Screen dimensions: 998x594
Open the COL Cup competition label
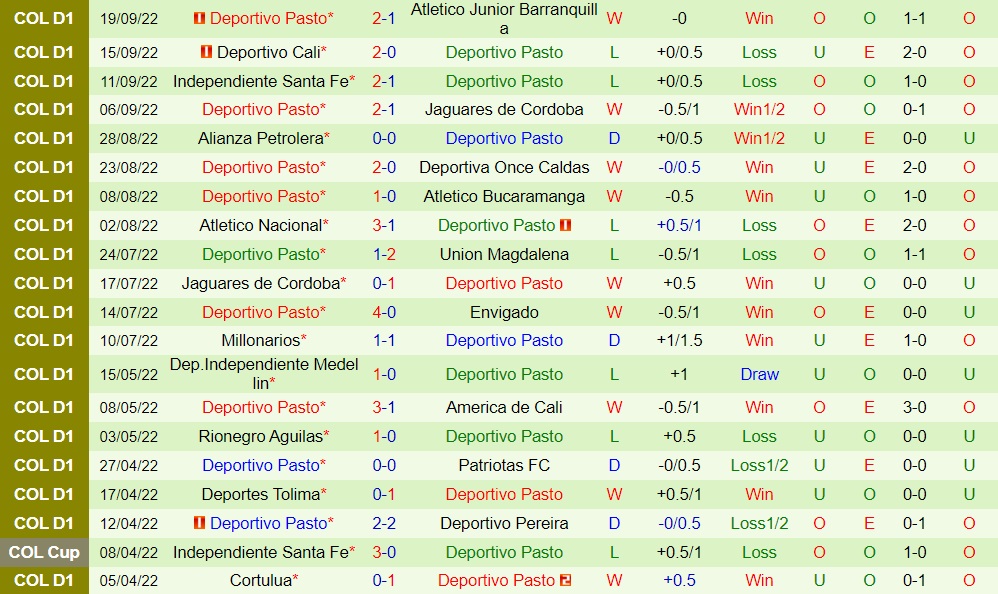[44, 552]
